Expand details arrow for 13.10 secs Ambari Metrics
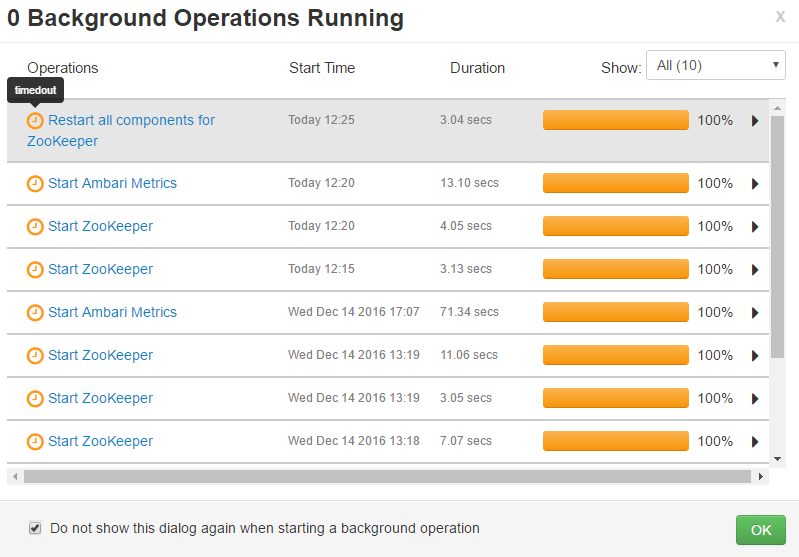 [755, 184]
